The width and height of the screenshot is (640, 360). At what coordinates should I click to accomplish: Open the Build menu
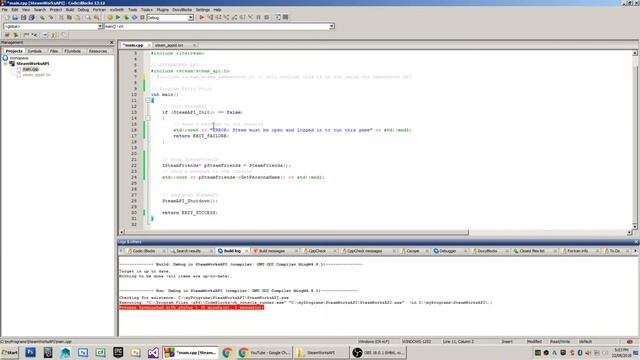(x=70, y=9)
